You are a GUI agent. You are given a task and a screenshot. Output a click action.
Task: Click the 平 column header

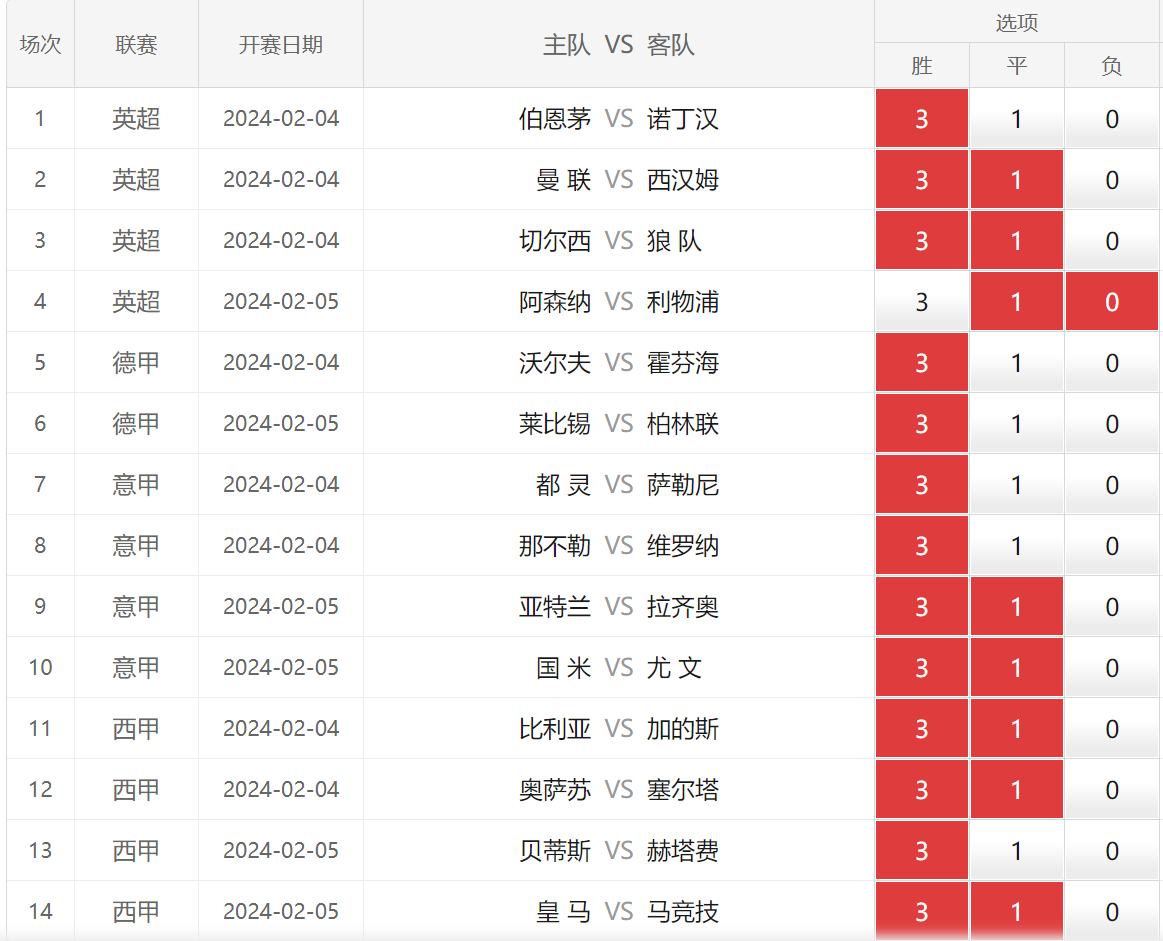tap(1016, 66)
